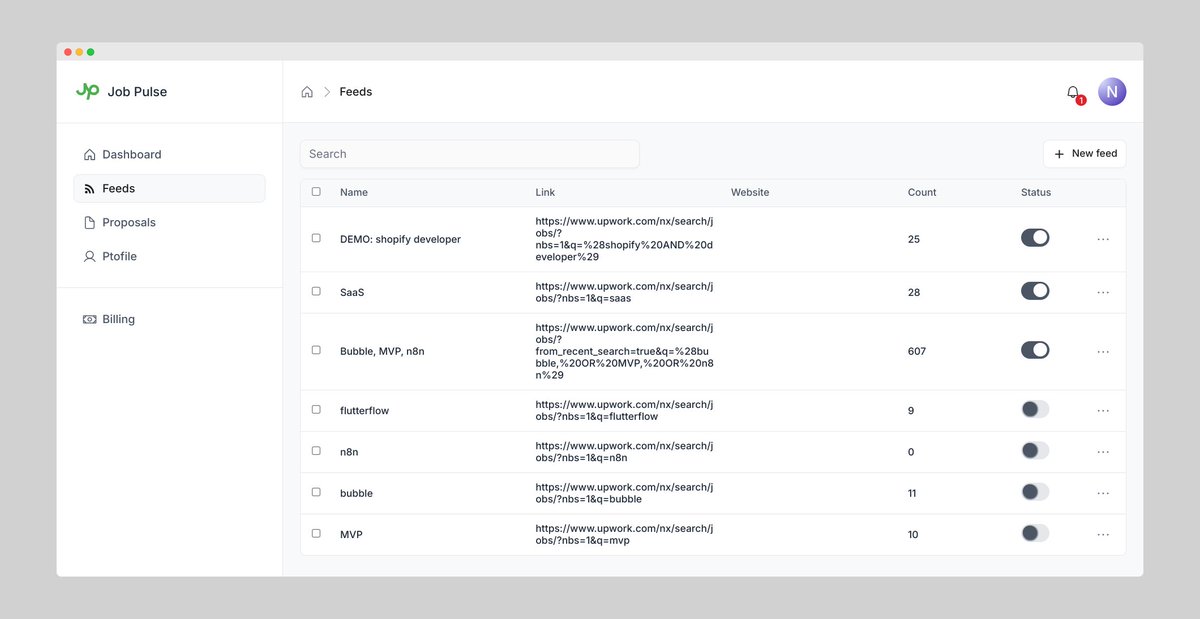Open more options for n8n feed
Screen dimensions: 1200x619
point(1103,452)
